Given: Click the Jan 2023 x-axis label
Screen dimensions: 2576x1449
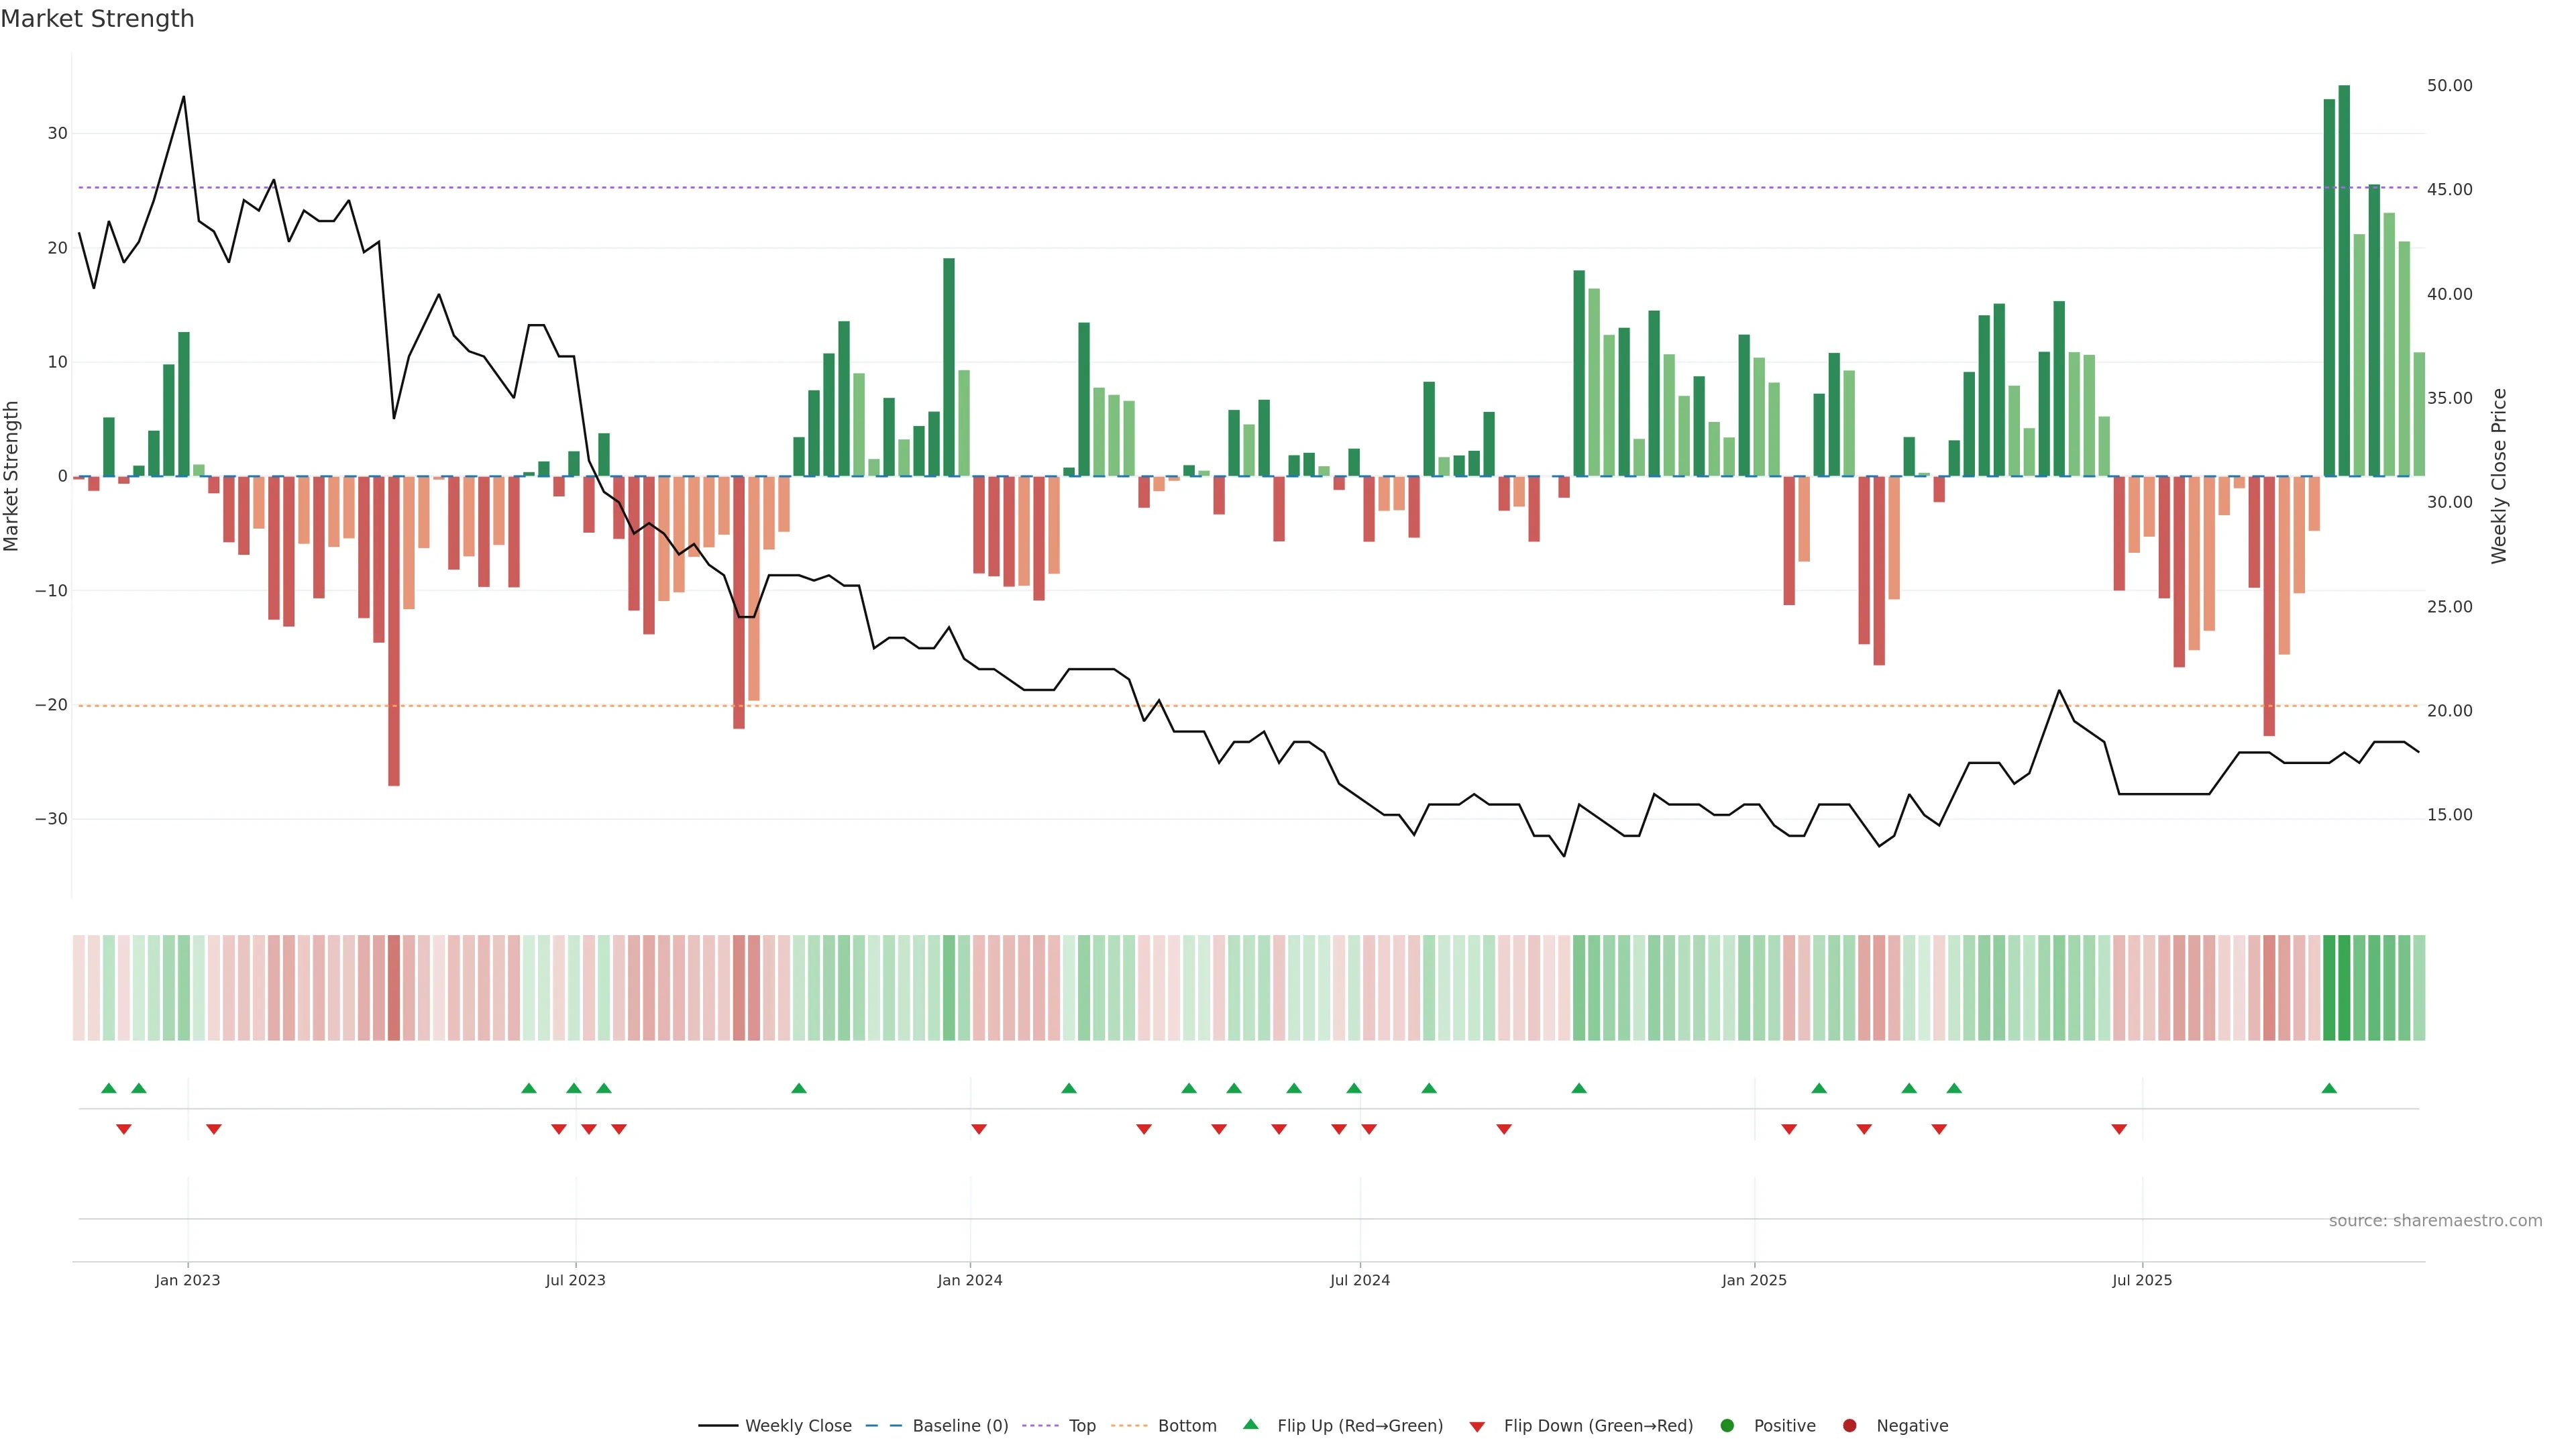Looking at the screenshot, I should tap(187, 1280).
